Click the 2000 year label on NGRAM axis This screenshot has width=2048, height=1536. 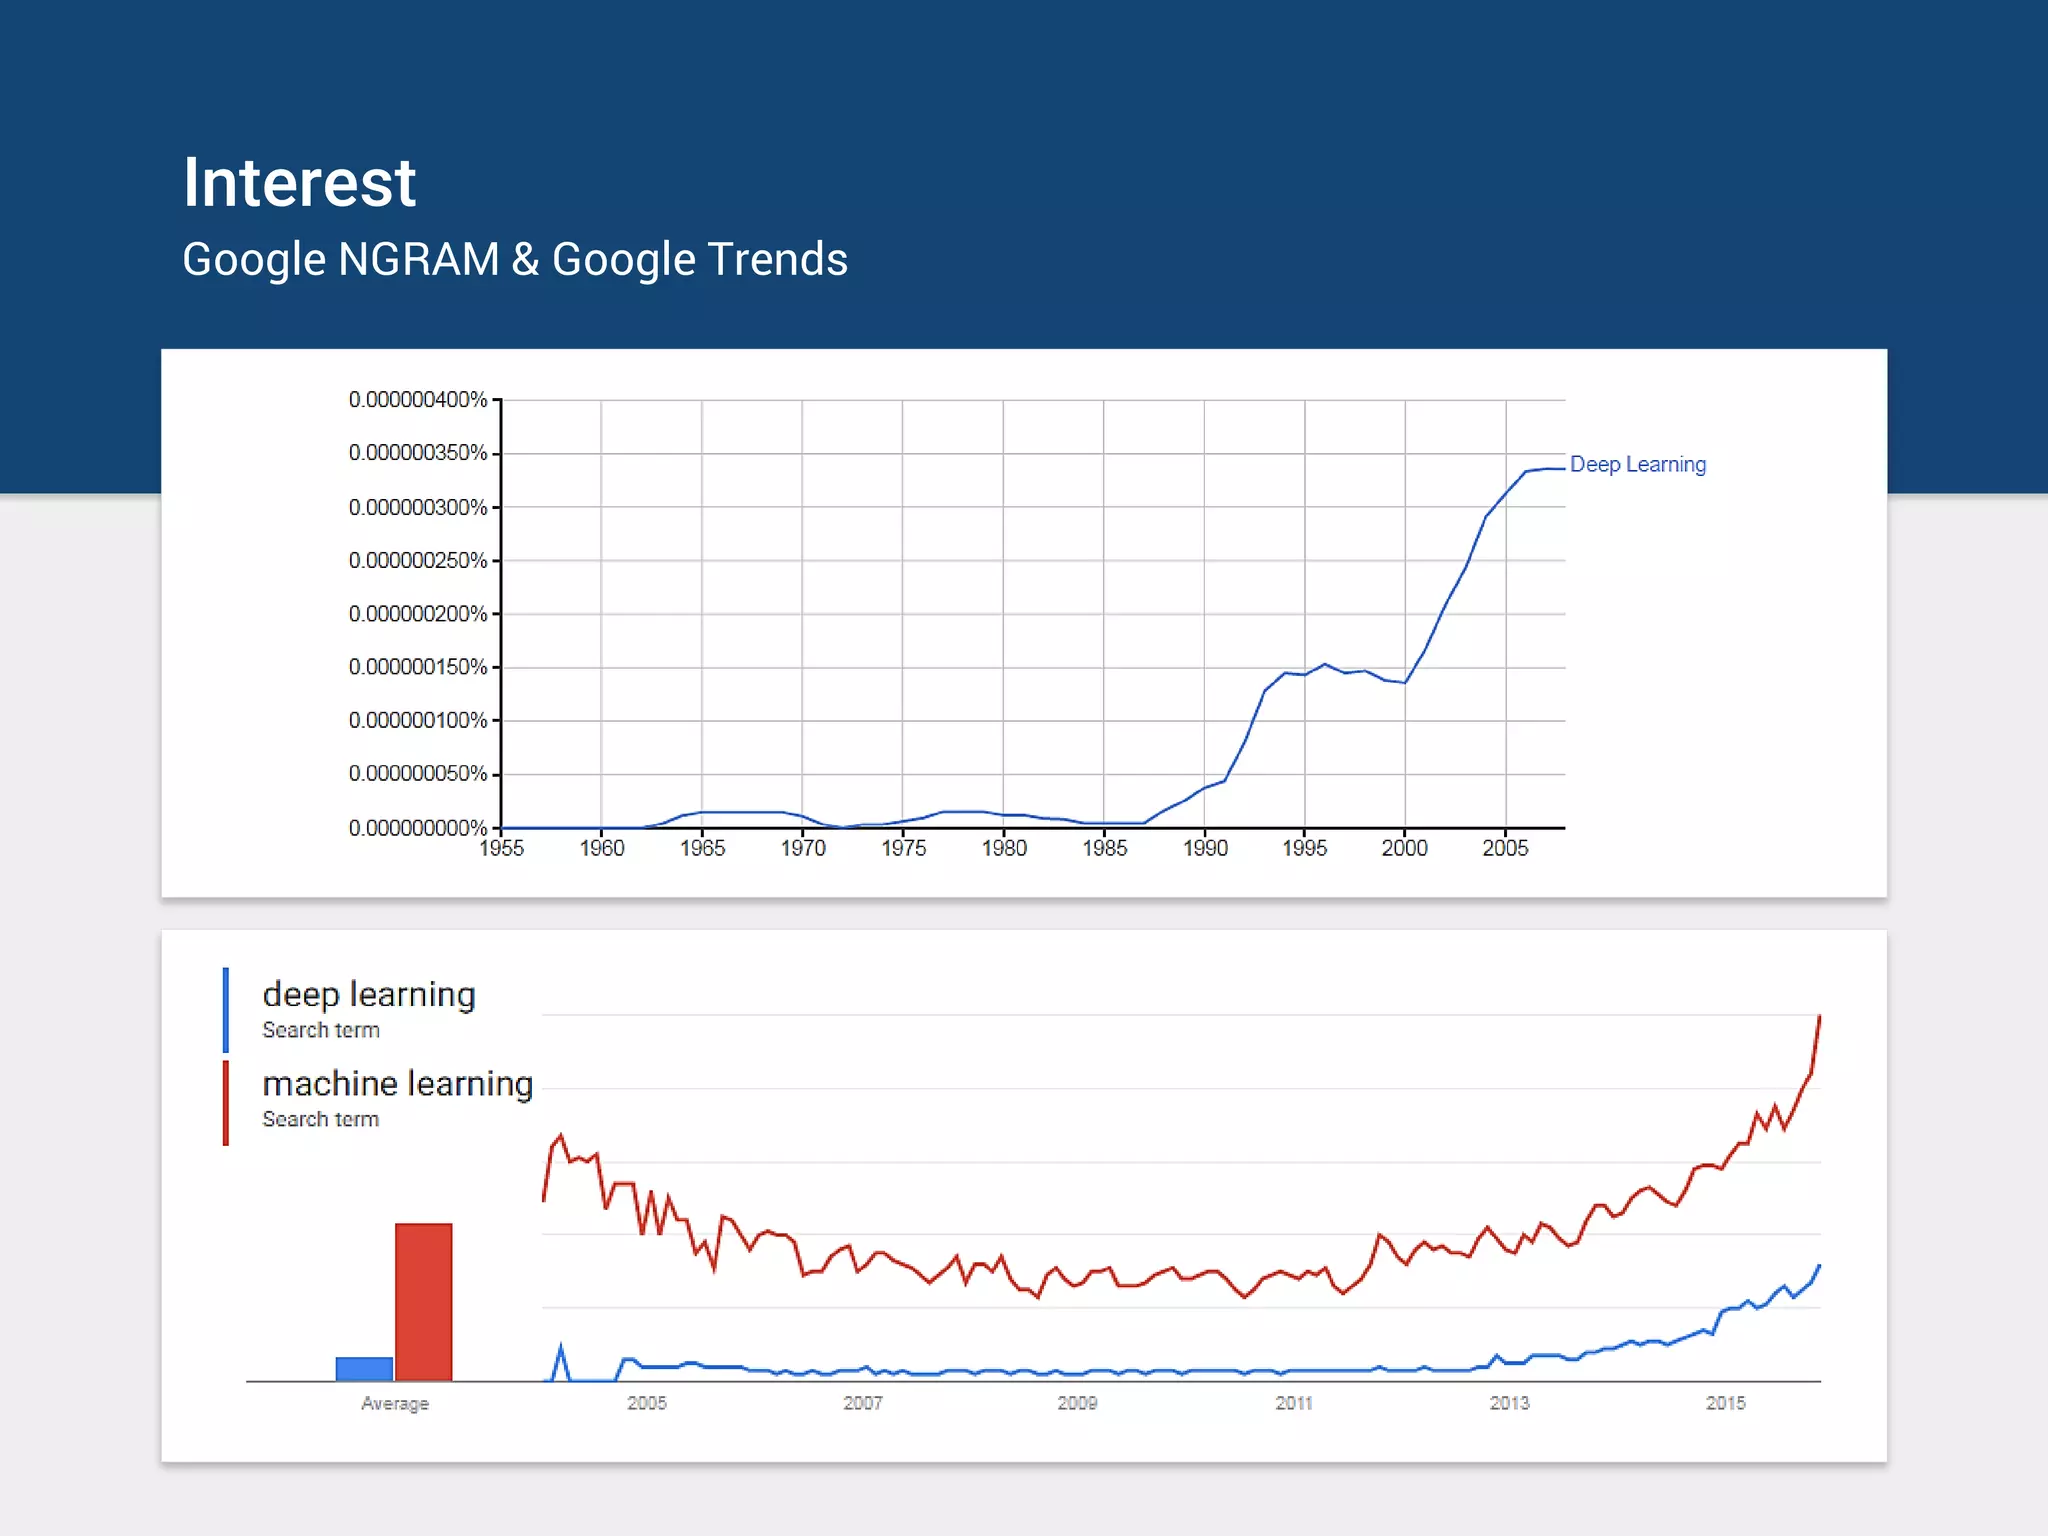tap(1404, 849)
